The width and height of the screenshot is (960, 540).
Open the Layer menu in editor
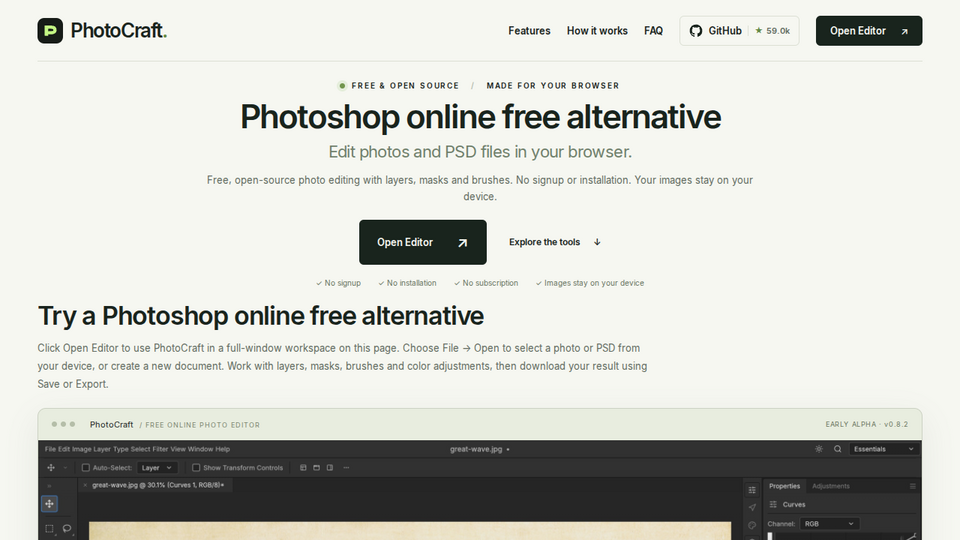(x=102, y=449)
